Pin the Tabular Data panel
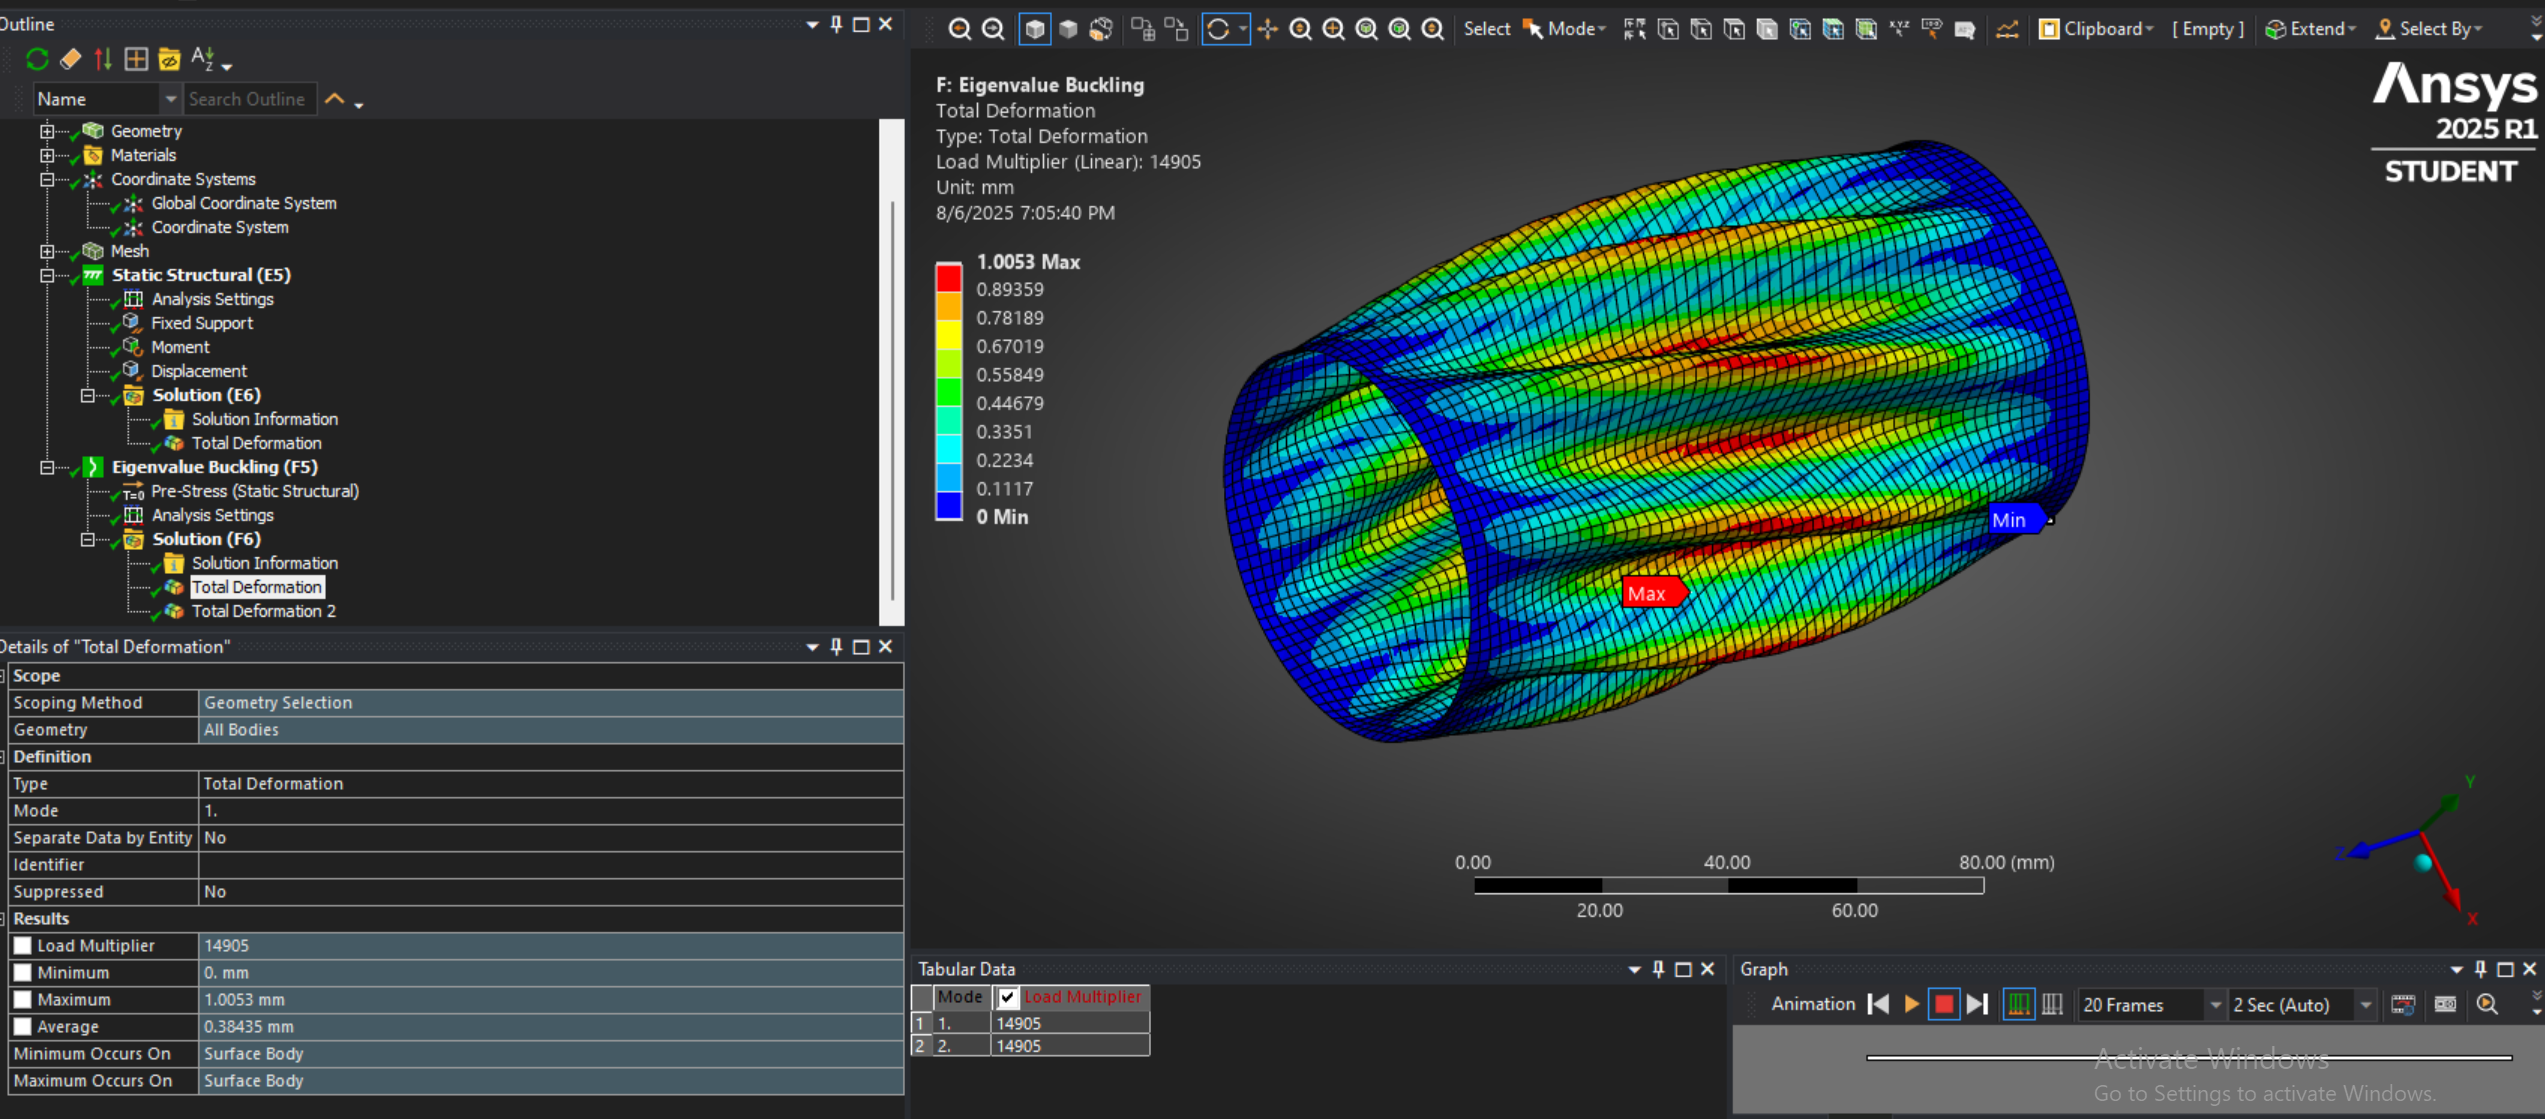The image size is (2545, 1119). pyautogui.click(x=1659, y=969)
